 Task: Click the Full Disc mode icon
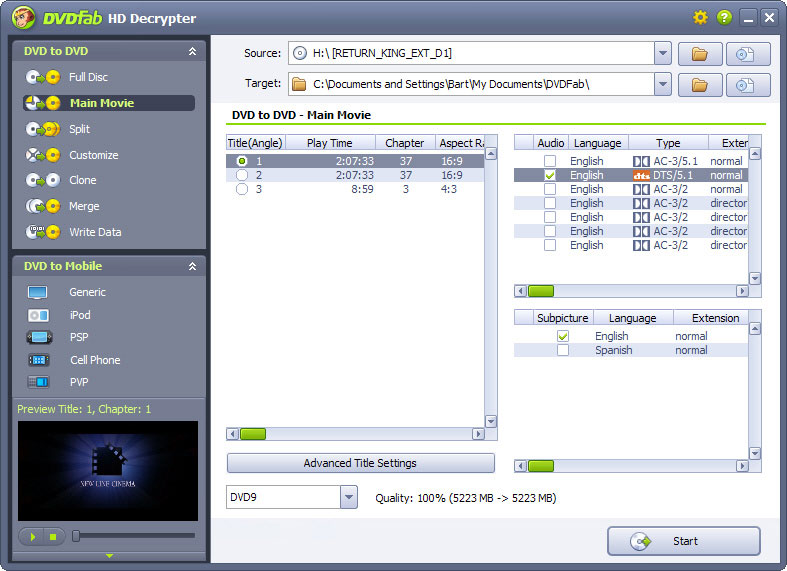[43, 77]
